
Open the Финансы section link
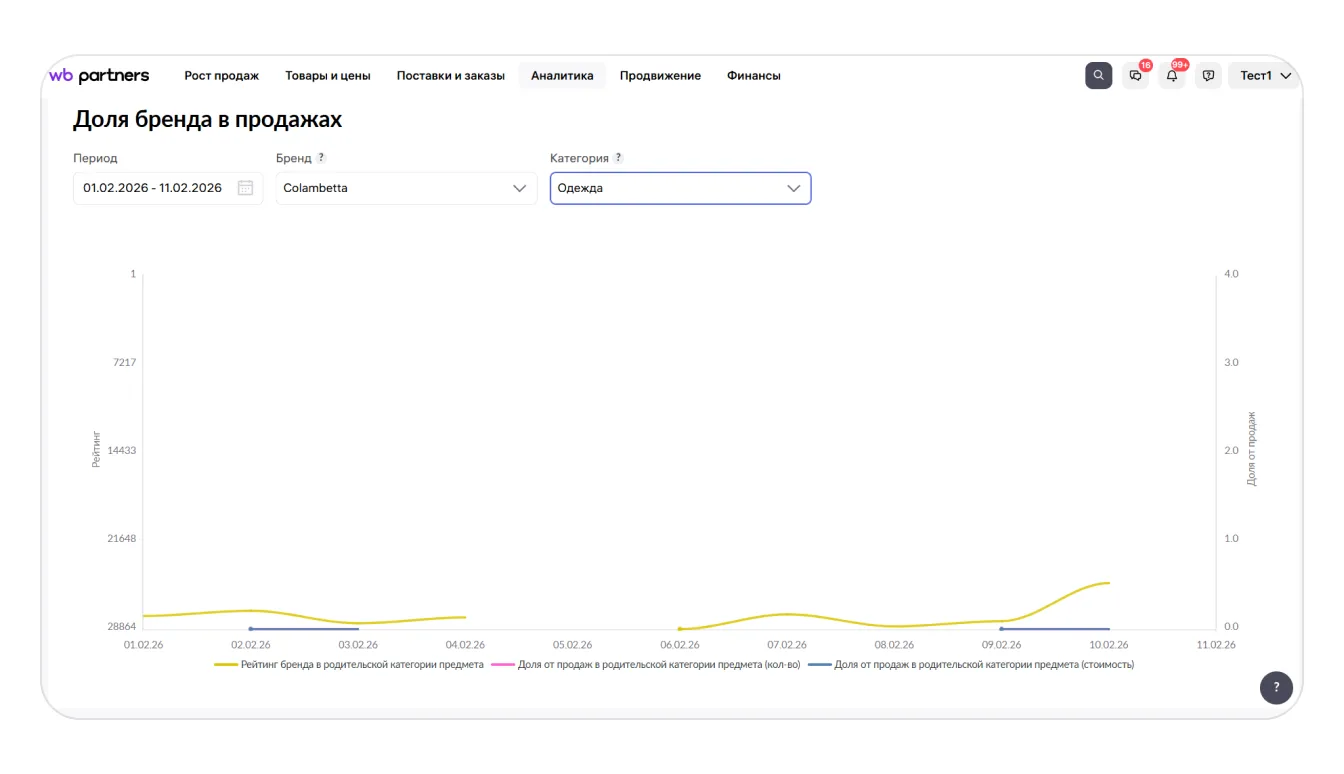[753, 76]
